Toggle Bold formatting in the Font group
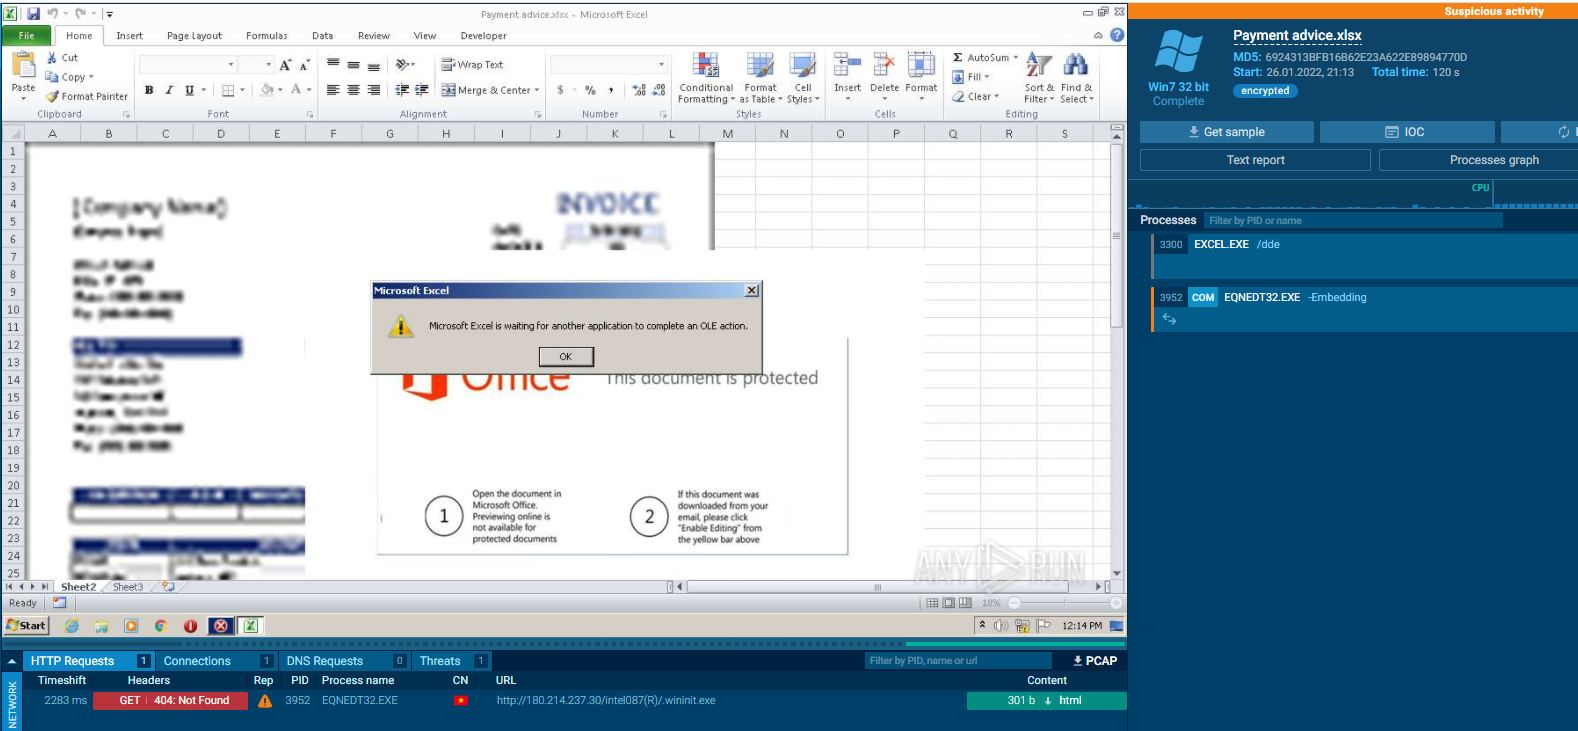Image resolution: width=1578 pixels, height=731 pixels. pyautogui.click(x=149, y=90)
